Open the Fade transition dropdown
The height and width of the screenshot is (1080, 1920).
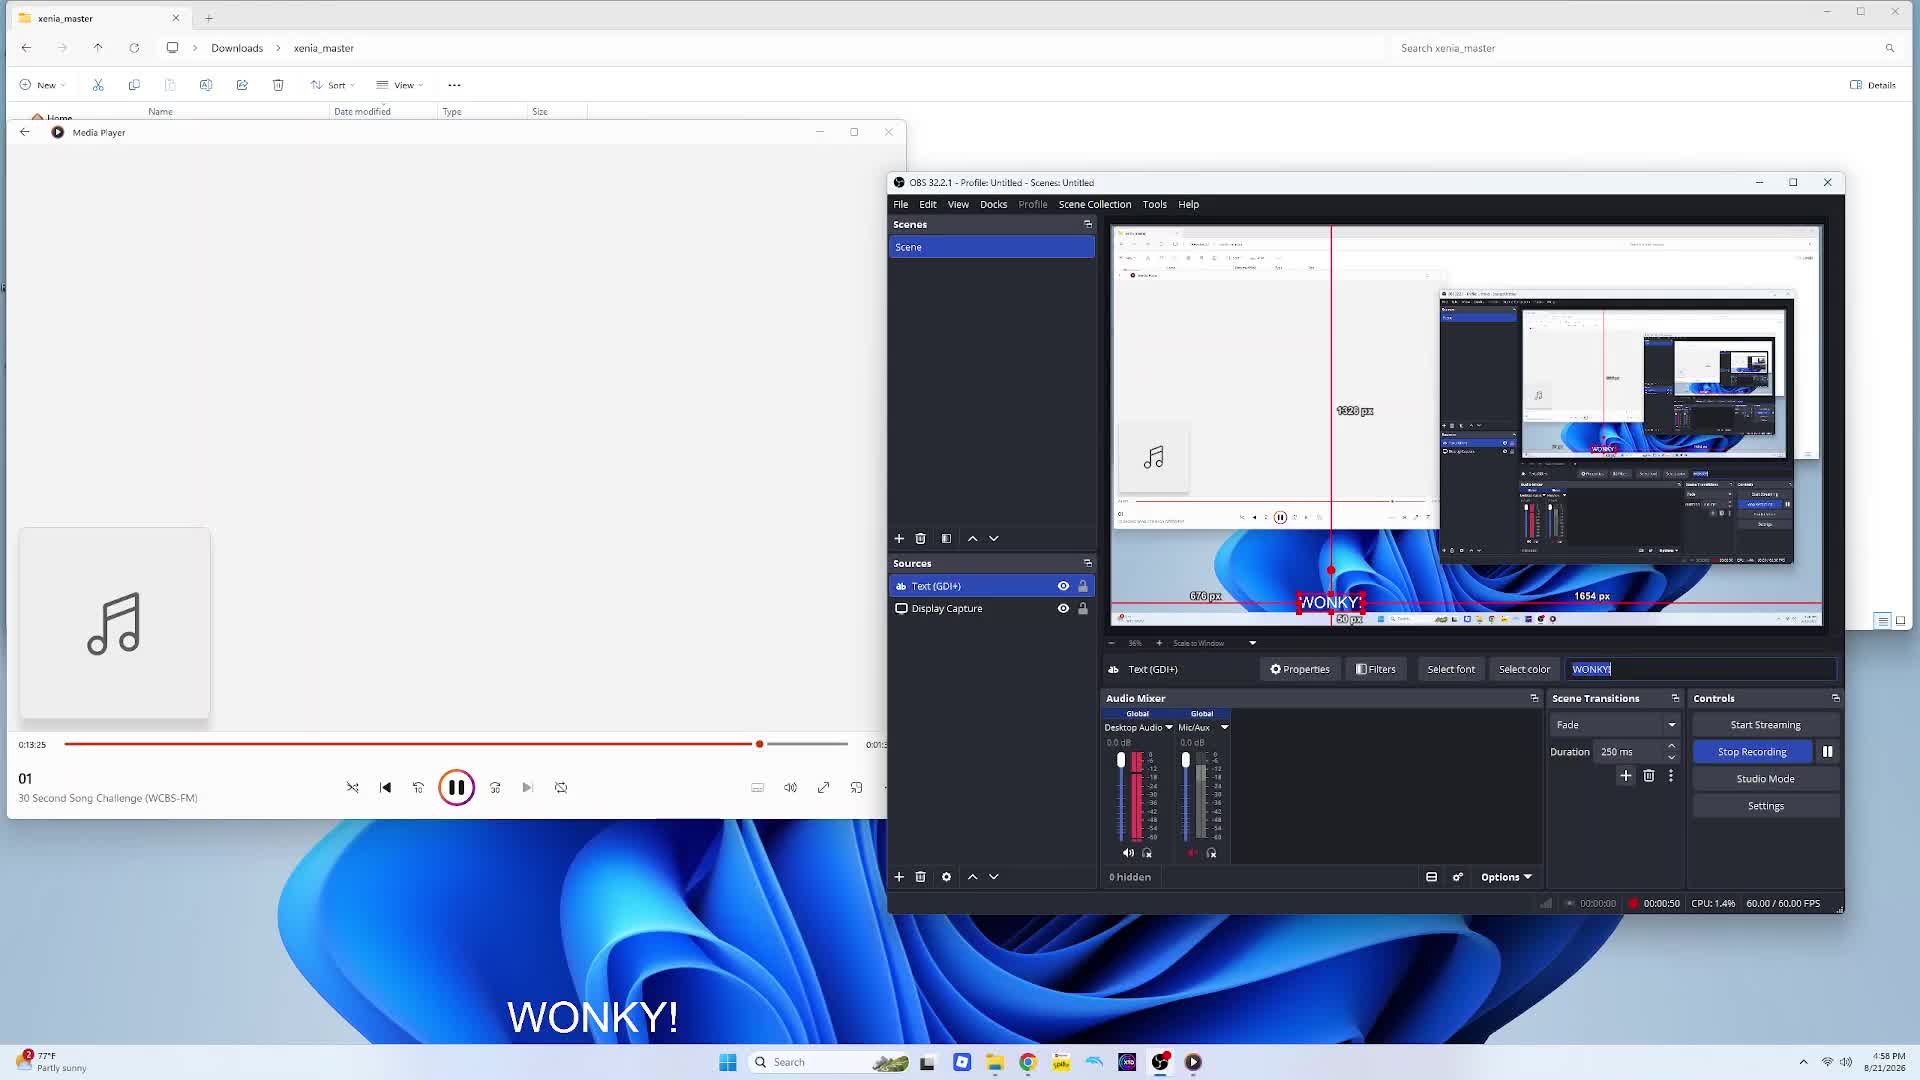(x=1615, y=725)
